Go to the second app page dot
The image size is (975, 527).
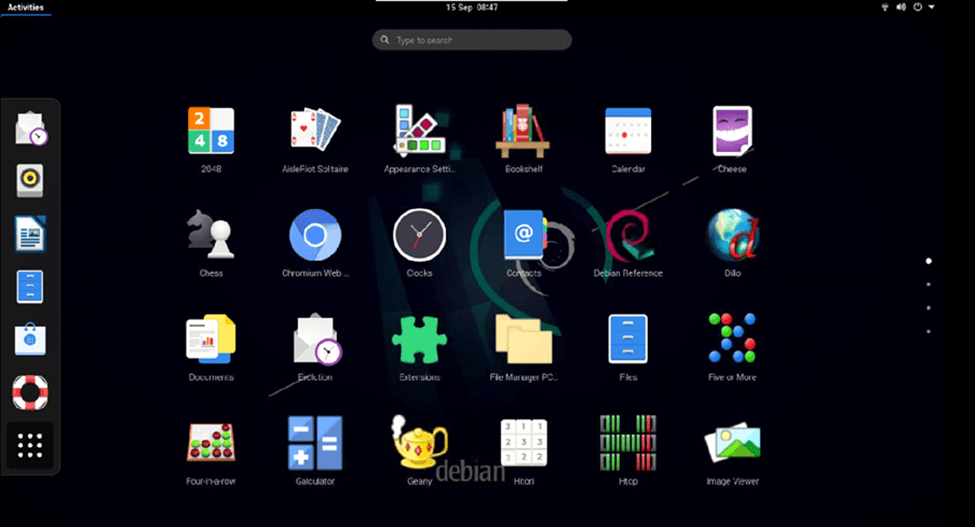tap(928, 285)
